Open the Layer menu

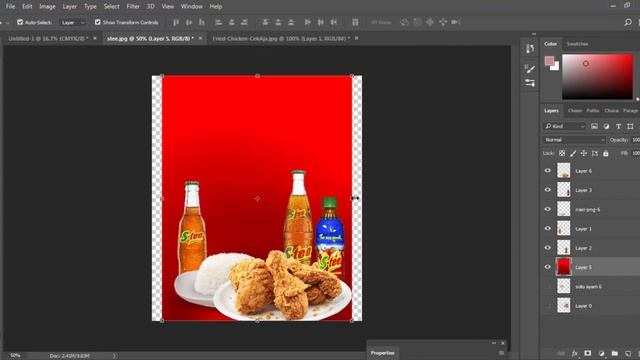tap(69, 7)
